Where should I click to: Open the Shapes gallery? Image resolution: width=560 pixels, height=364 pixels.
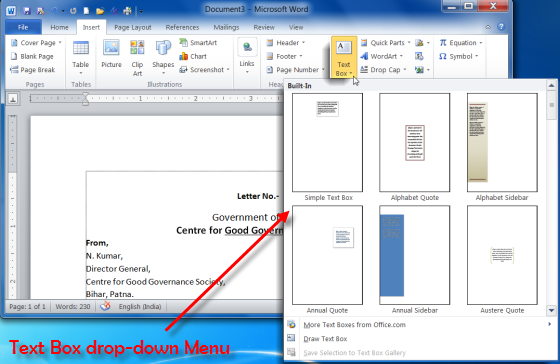coord(163,58)
